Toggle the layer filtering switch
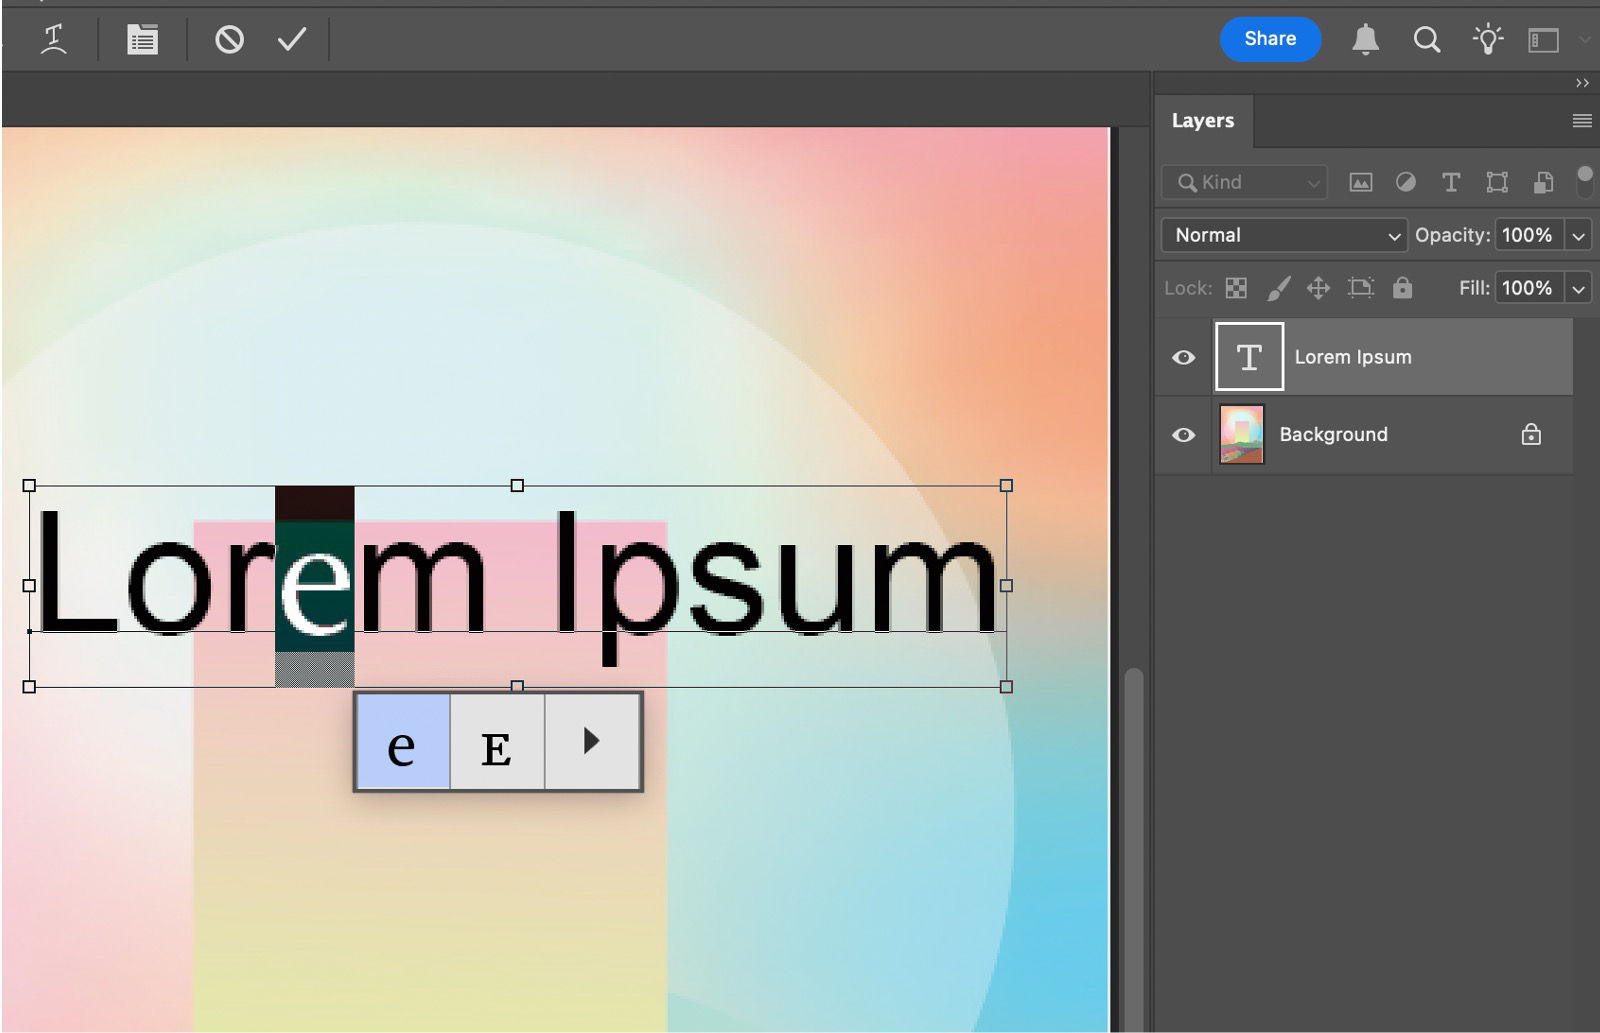This screenshot has height=1033, width=1600. [1586, 181]
